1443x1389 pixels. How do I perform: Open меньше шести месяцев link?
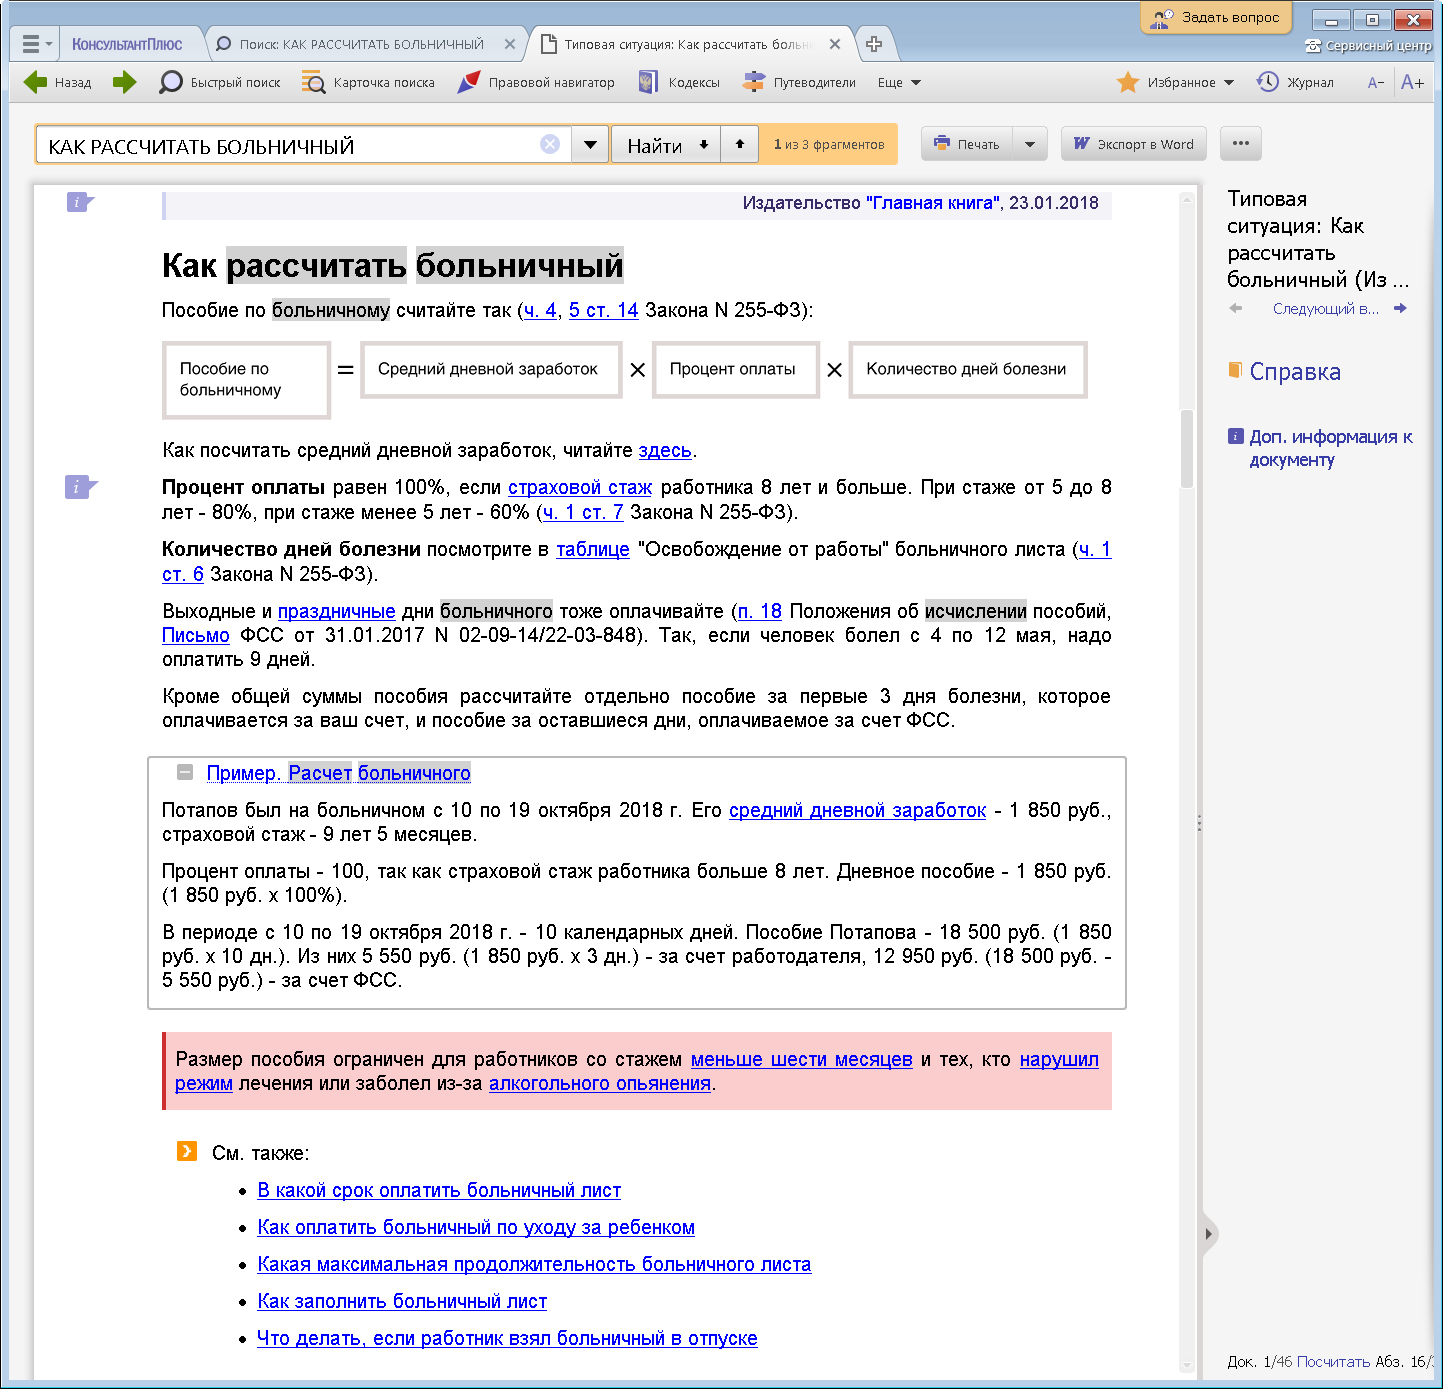point(802,1059)
